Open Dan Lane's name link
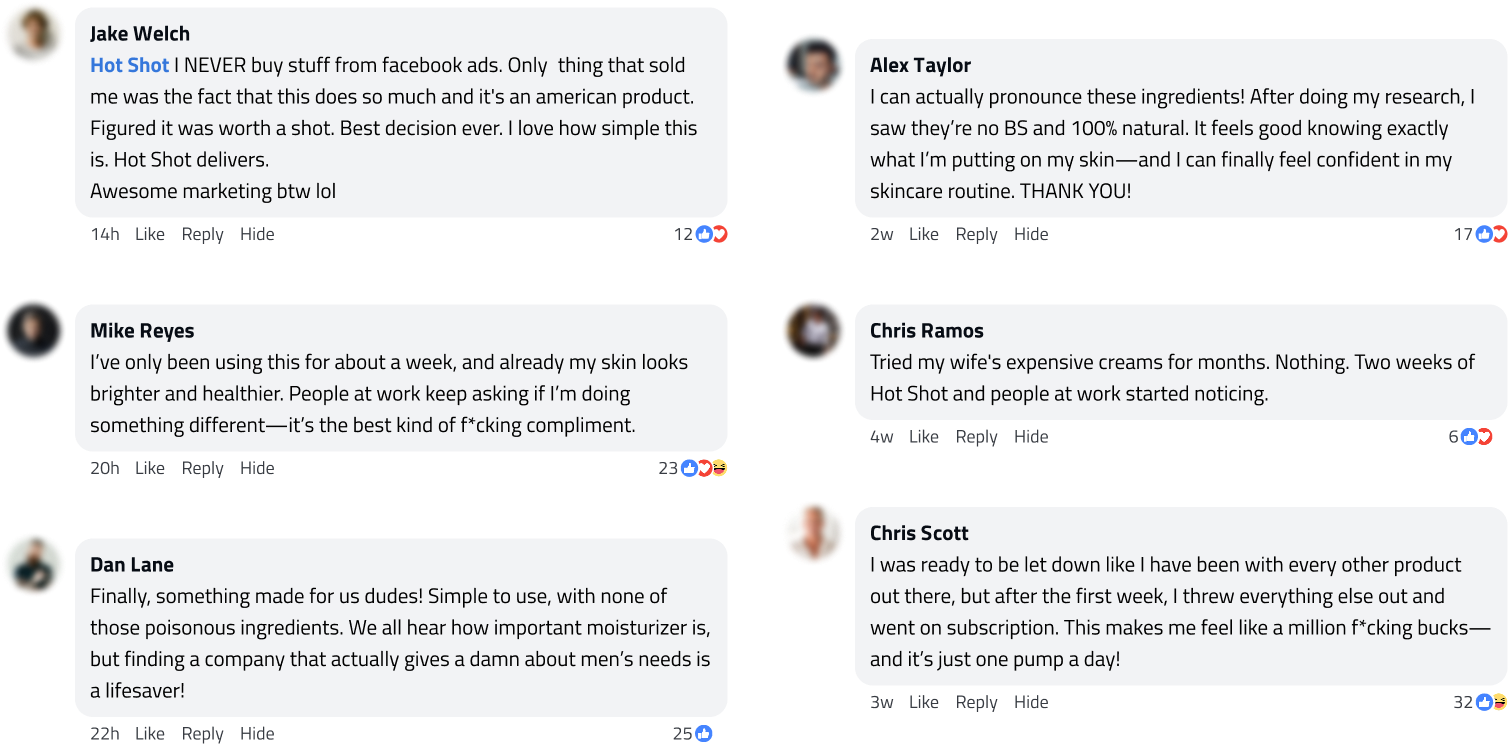Image resolution: width=1509 pixels, height=745 pixels. 132,565
